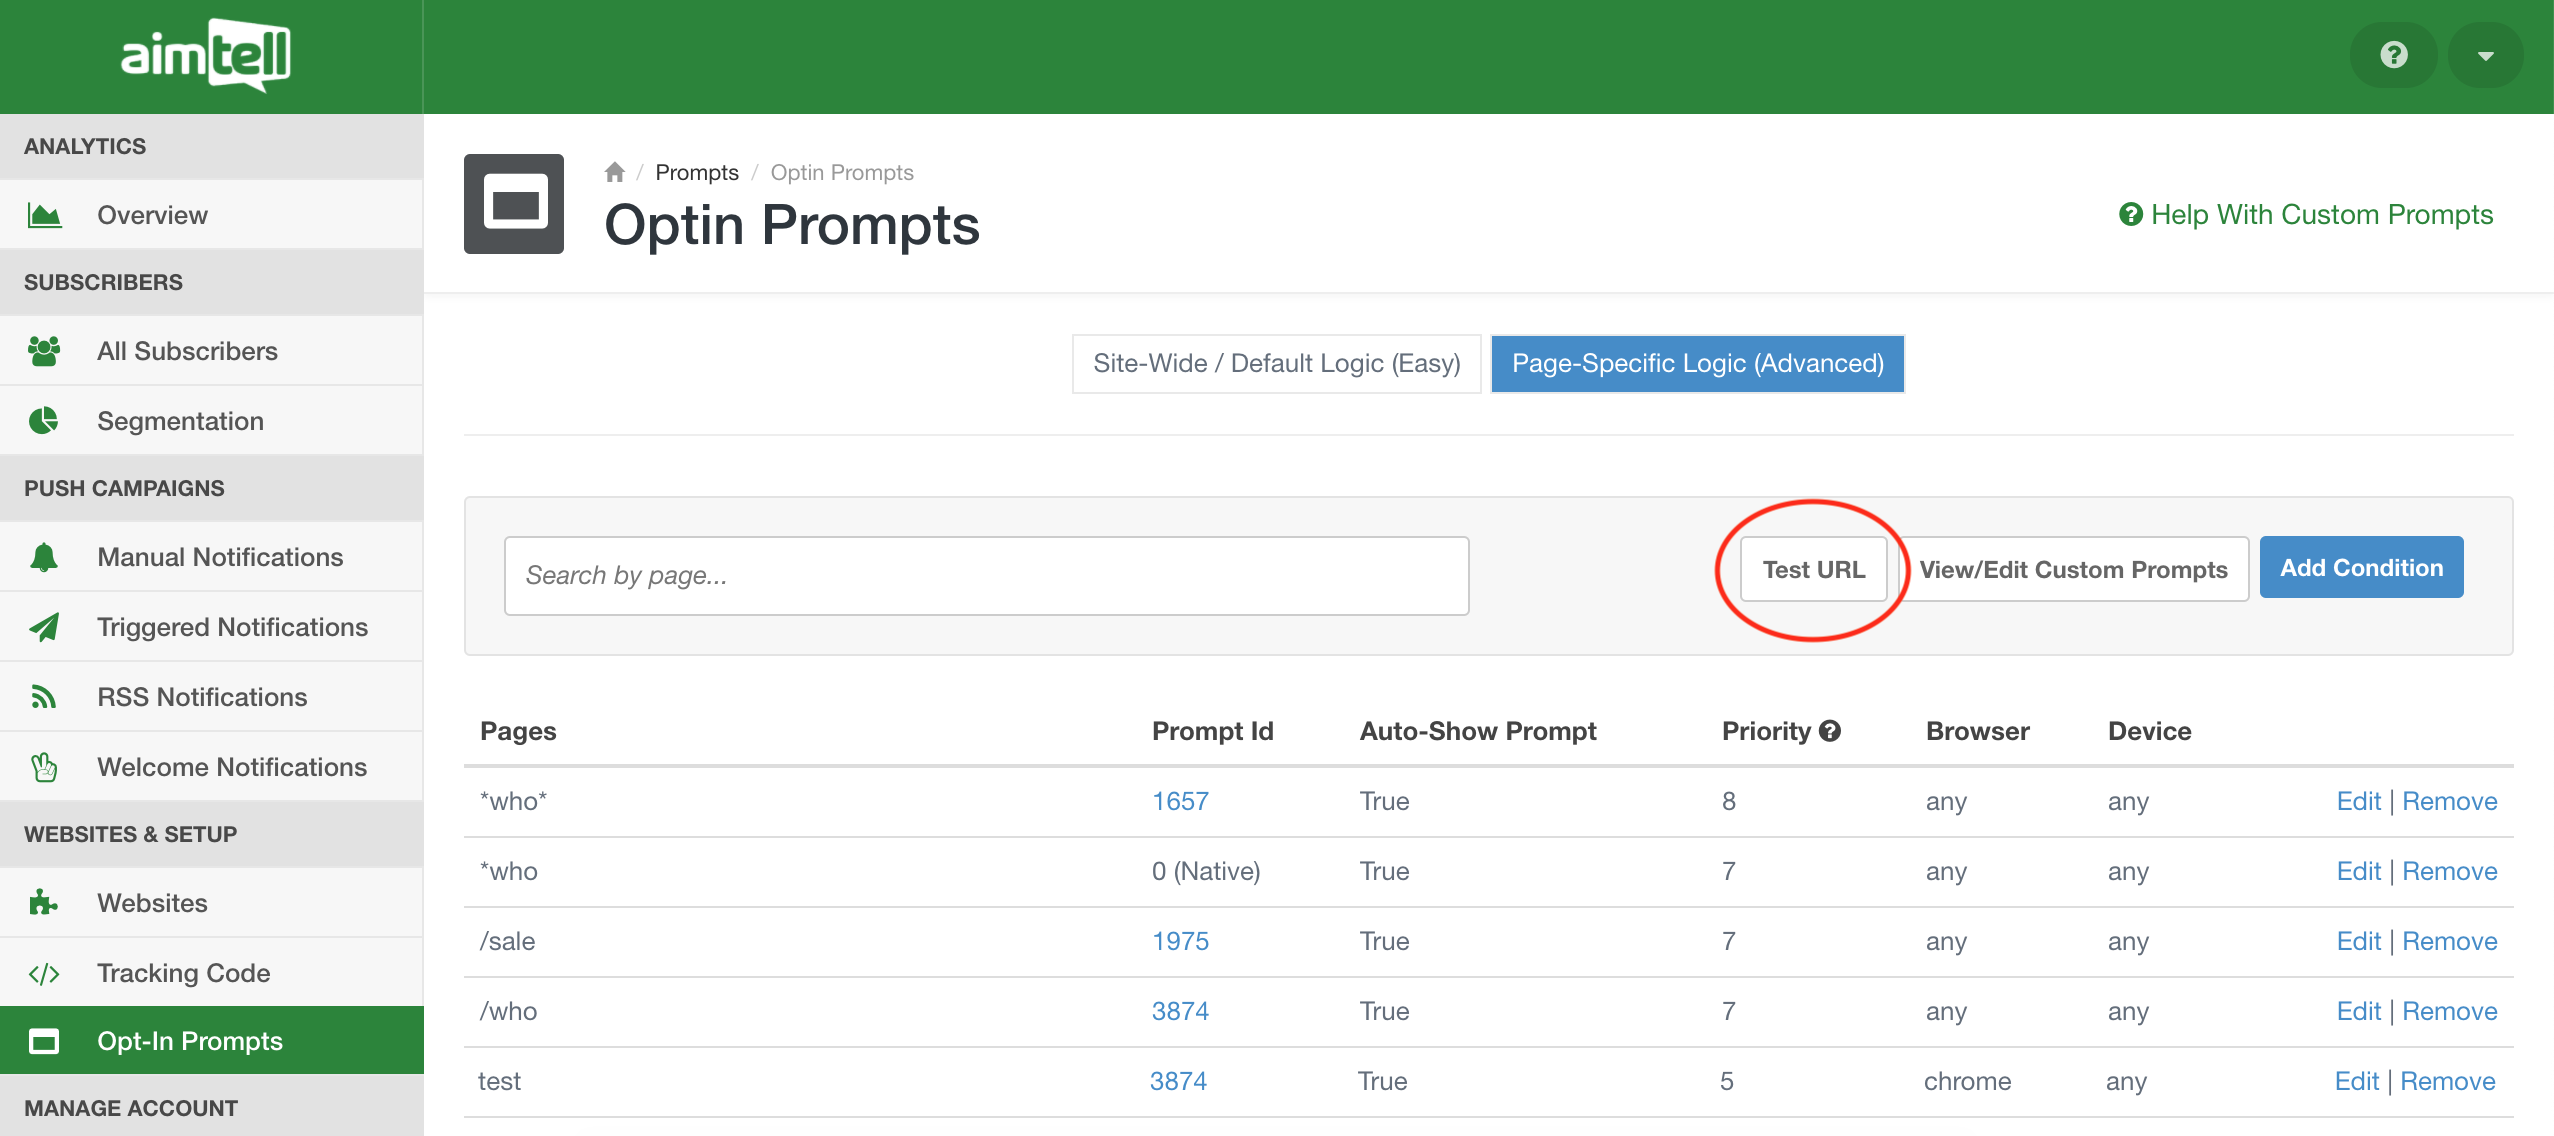Click the Priority help tooltip icon
This screenshot has height=1136, width=2554.
(x=1830, y=731)
